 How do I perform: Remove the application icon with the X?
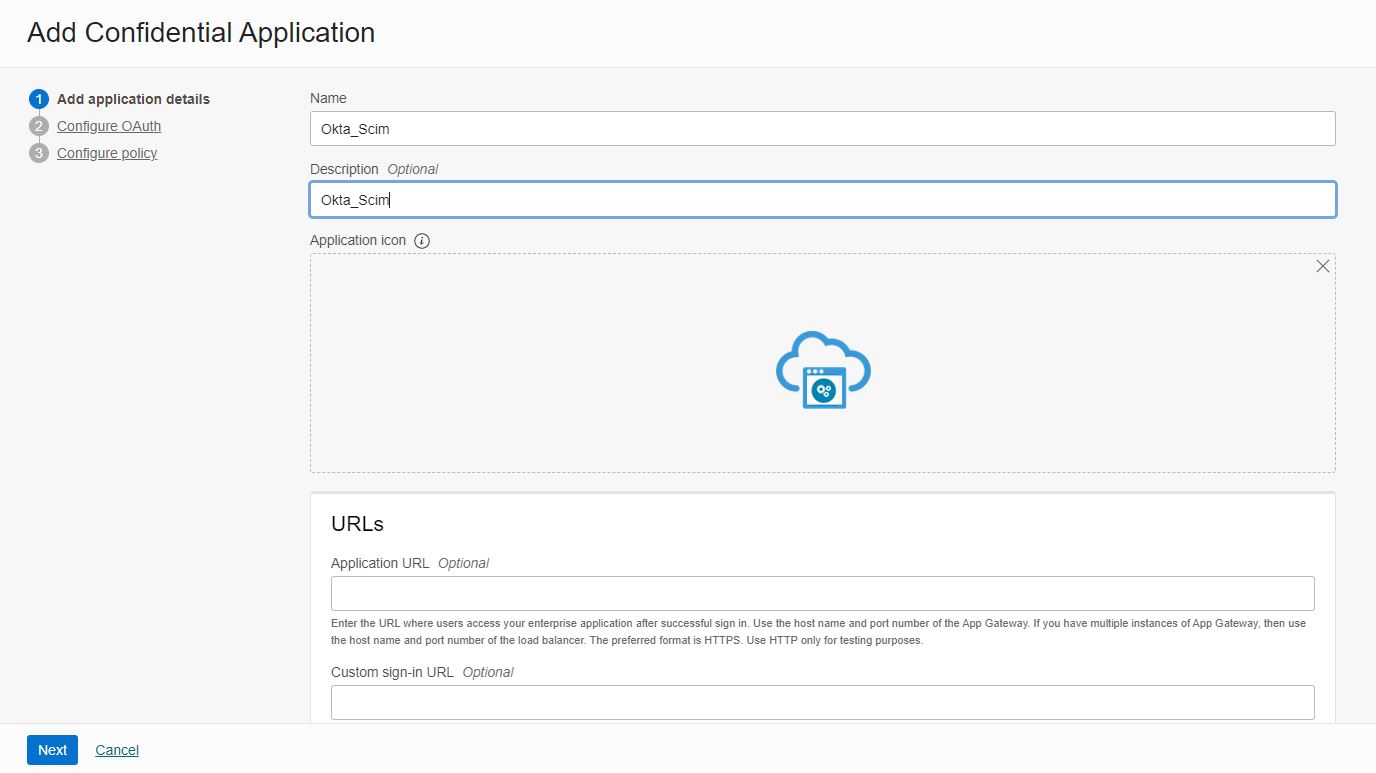pos(1323,266)
